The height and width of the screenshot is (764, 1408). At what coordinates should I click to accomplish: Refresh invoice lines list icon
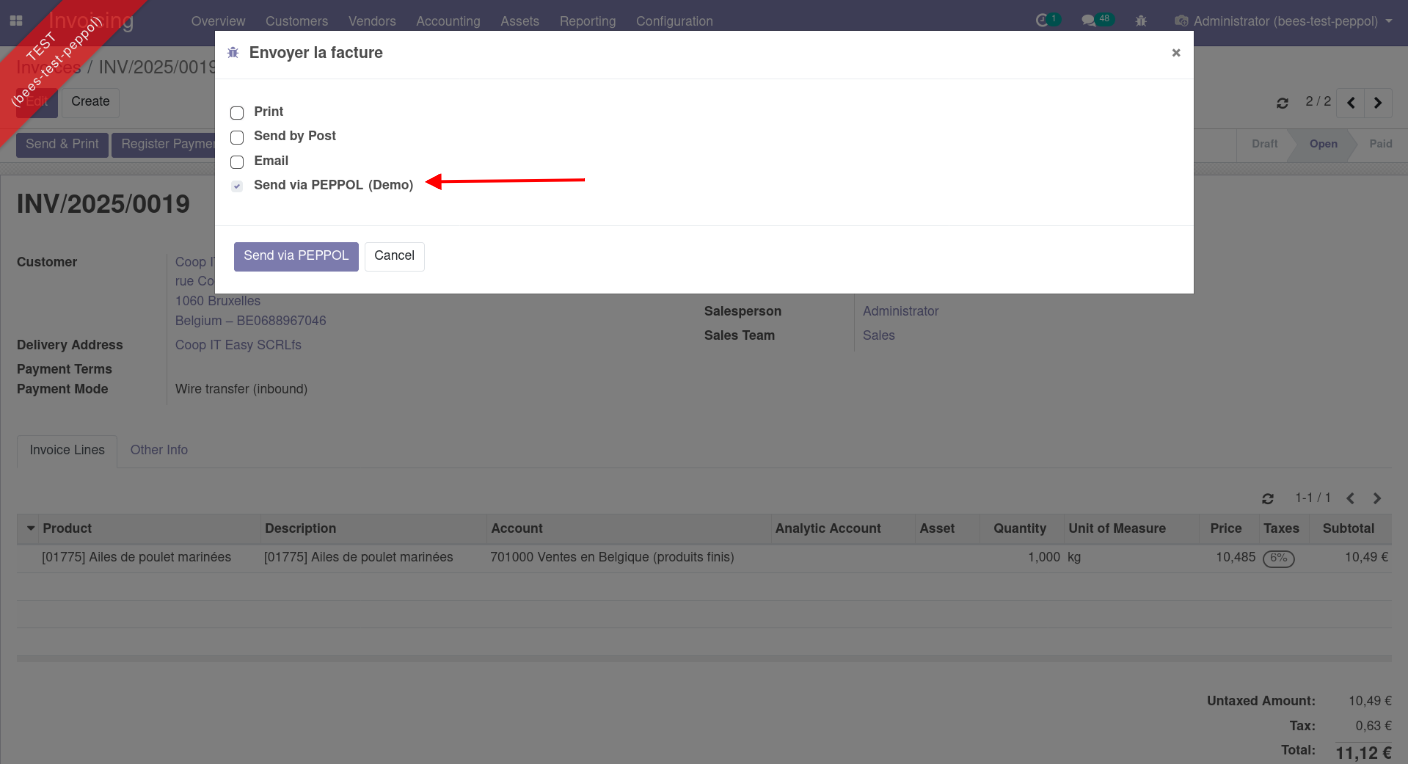(x=1268, y=498)
